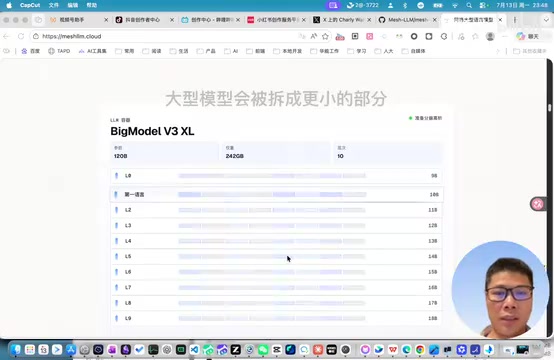Expand the 自媒体 bookmark folder

pos(413,51)
